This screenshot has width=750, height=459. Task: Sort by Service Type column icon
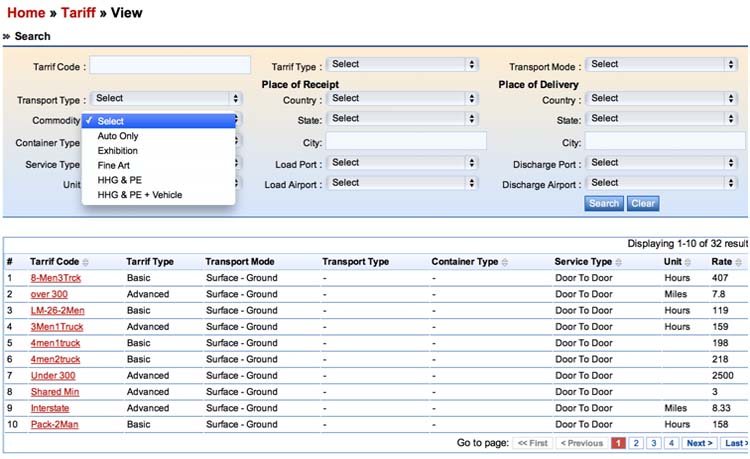[618, 262]
